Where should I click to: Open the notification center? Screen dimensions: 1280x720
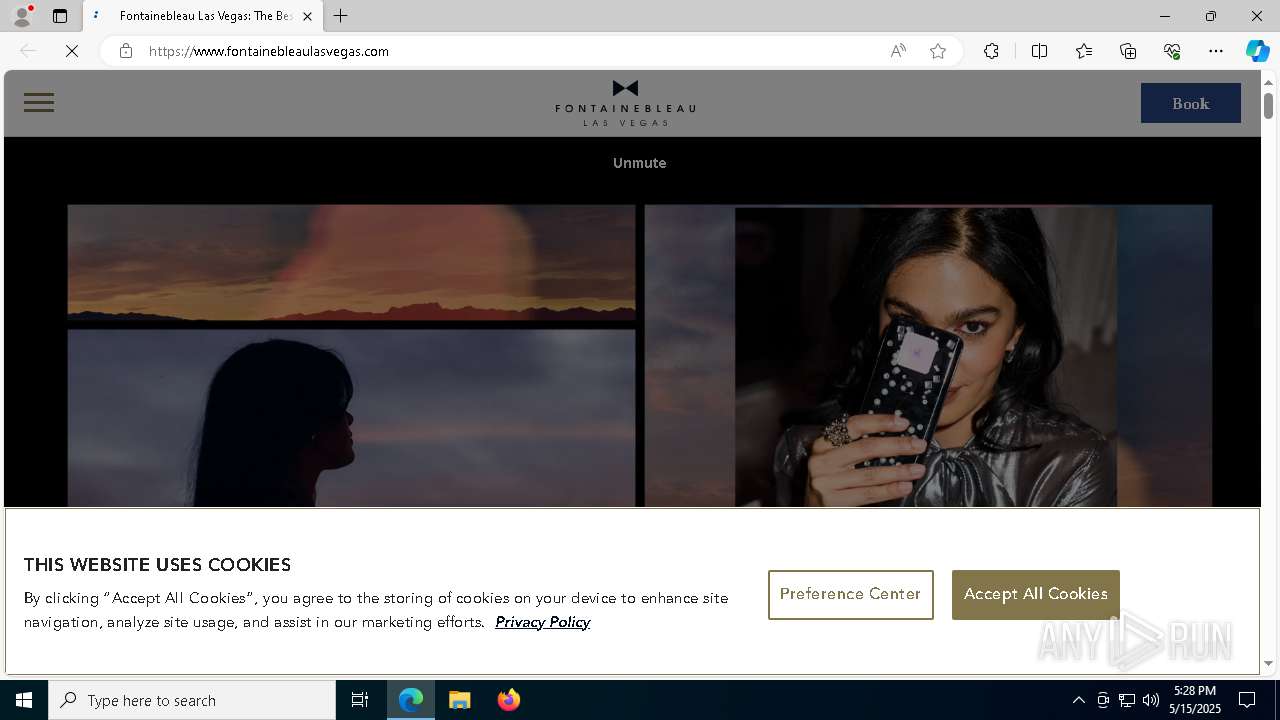pyautogui.click(x=1247, y=700)
